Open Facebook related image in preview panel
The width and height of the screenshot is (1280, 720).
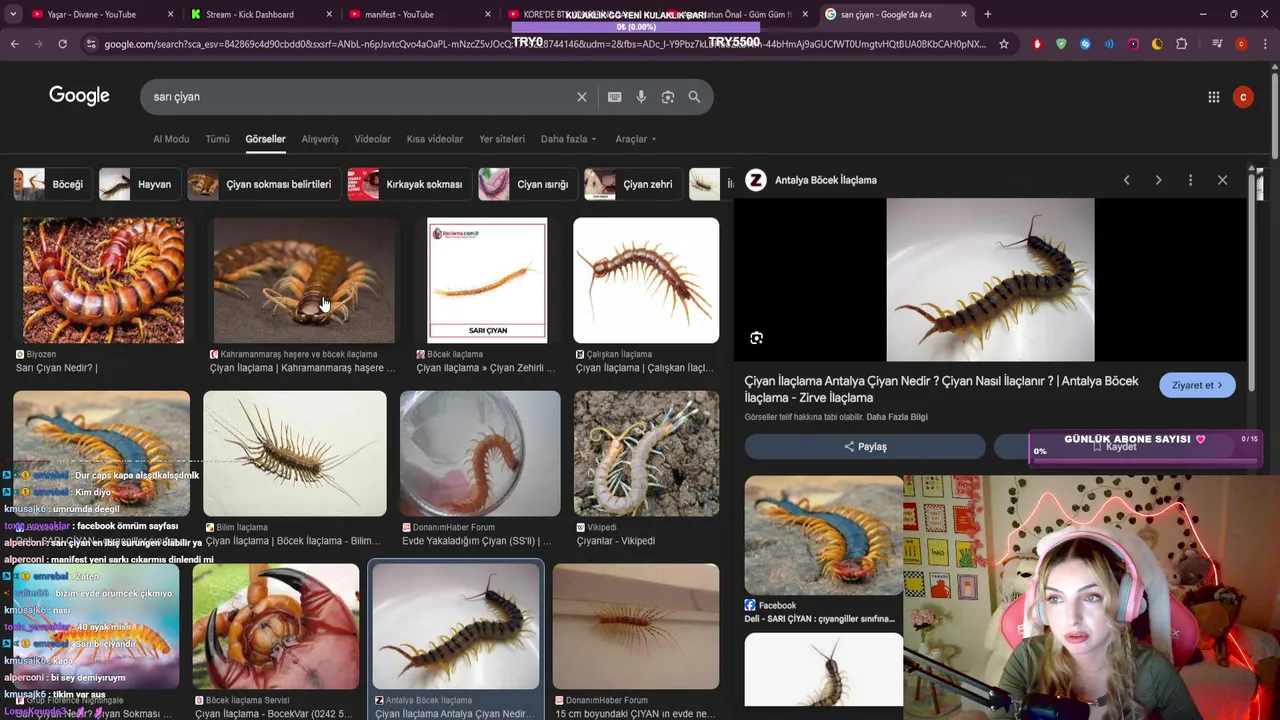point(824,536)
